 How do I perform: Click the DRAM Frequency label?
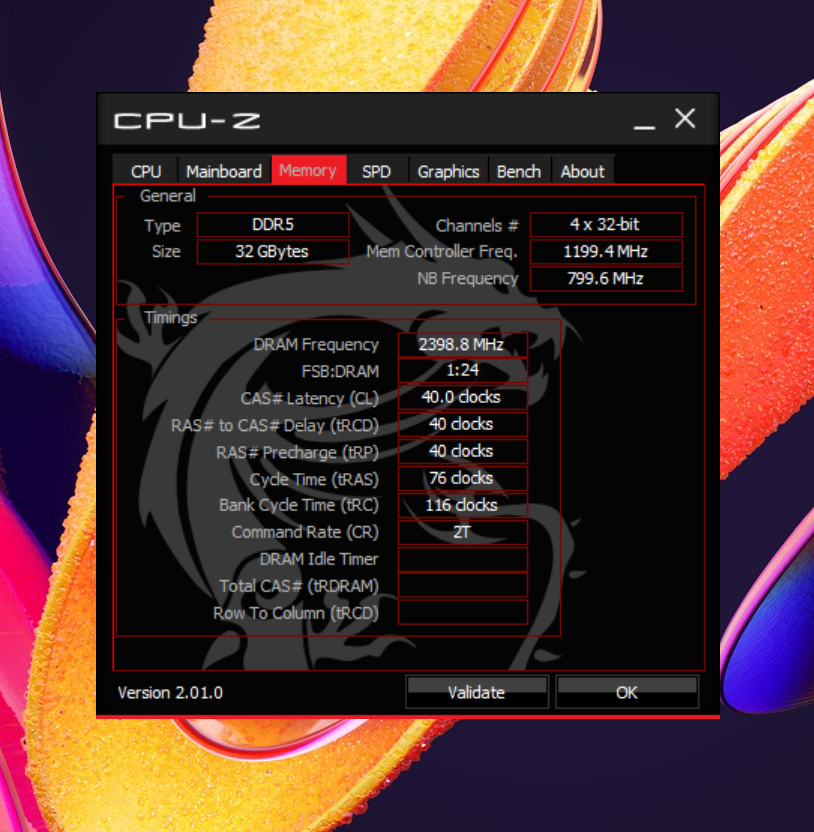[x=316, y=345]
